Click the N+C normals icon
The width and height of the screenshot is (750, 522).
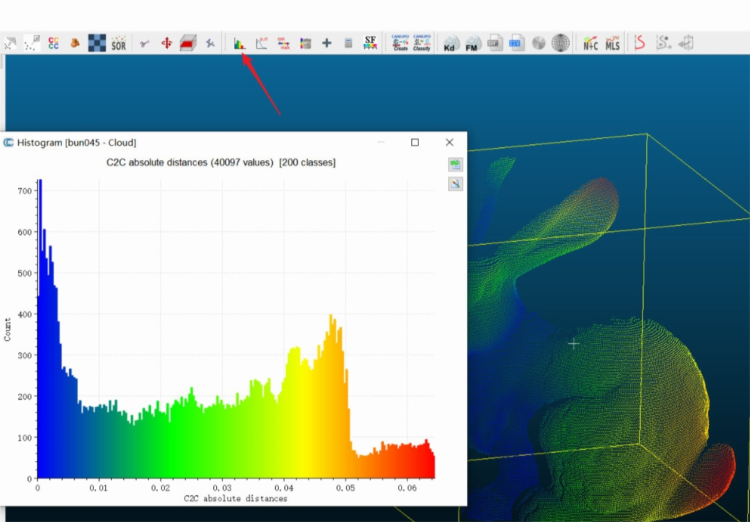[x=591, y=44]
